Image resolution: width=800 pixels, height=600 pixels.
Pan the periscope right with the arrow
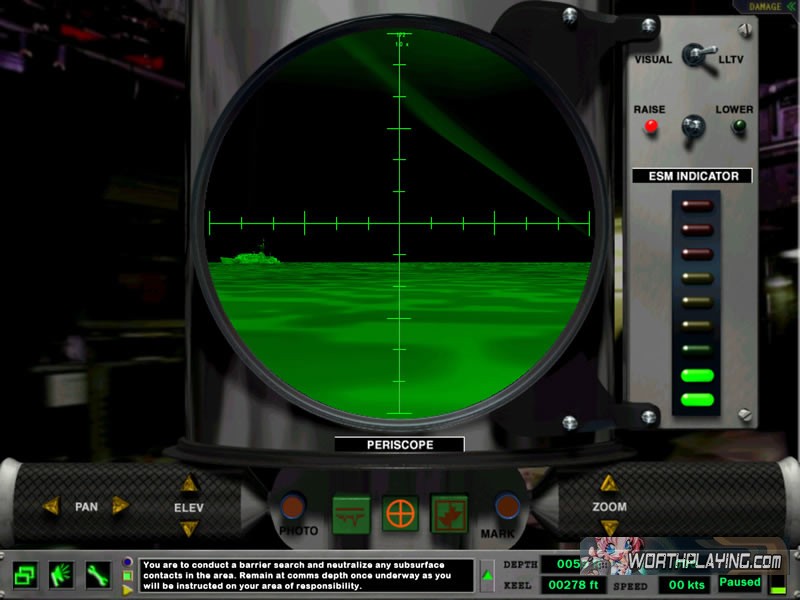coord(121,506)
